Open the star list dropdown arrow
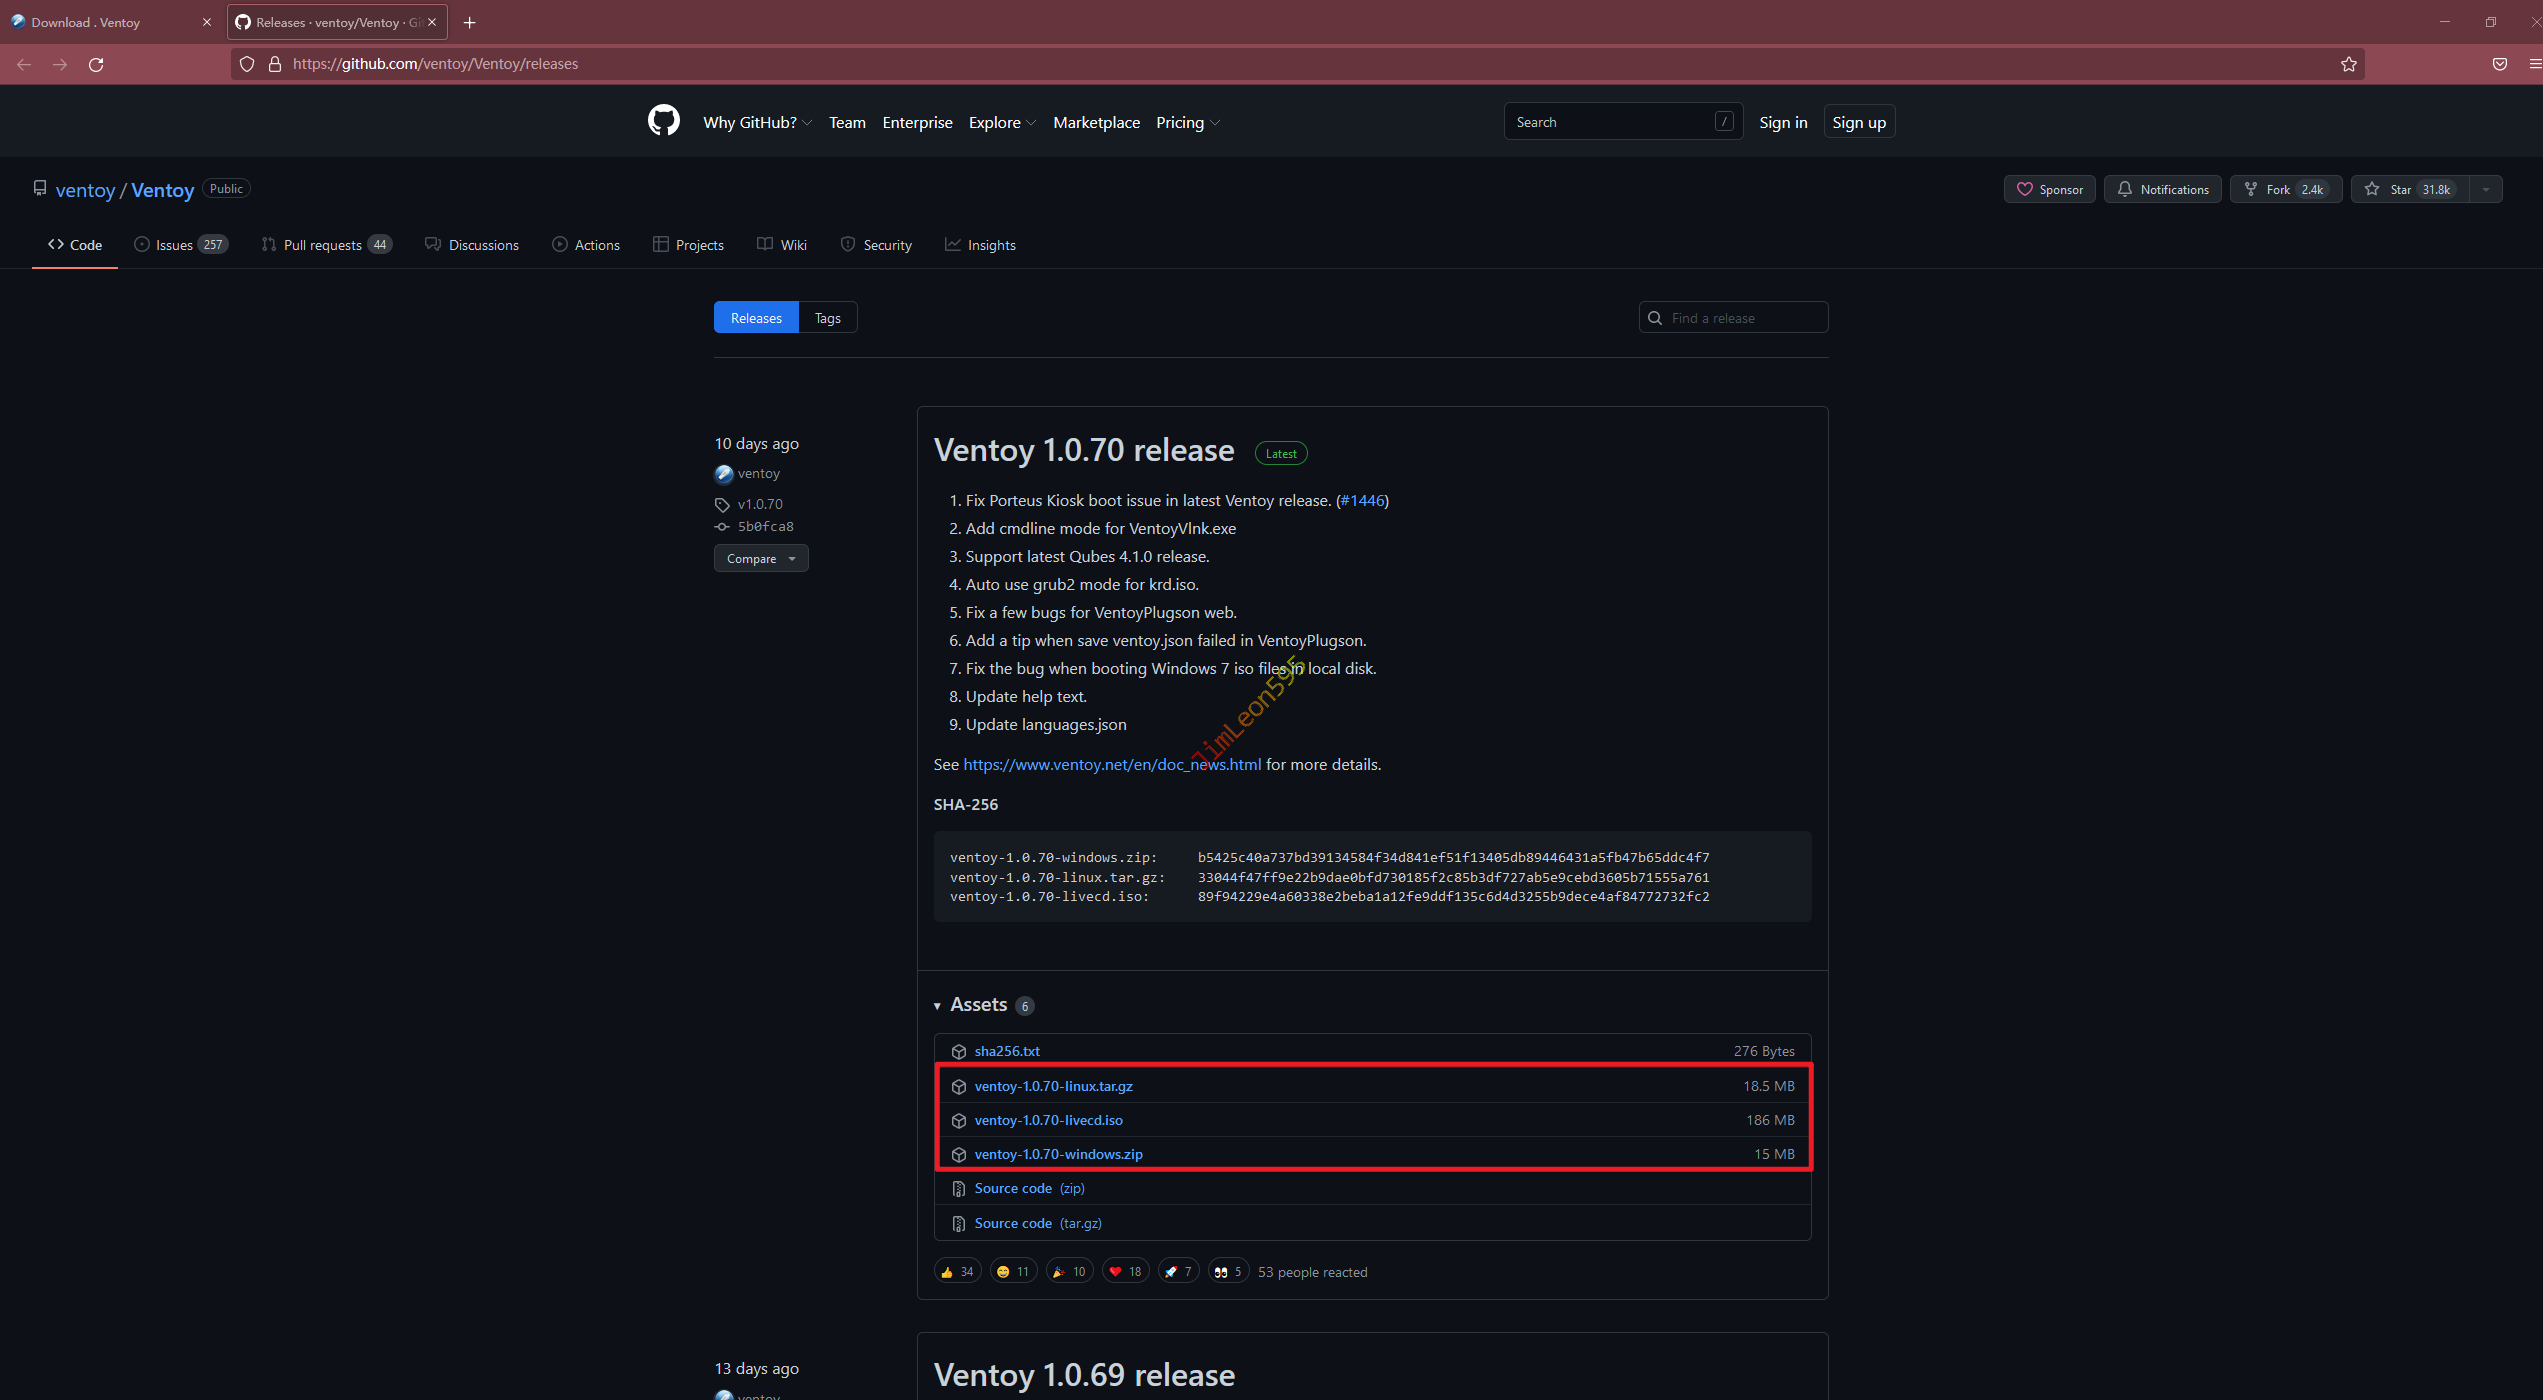 coord(2486,189)
